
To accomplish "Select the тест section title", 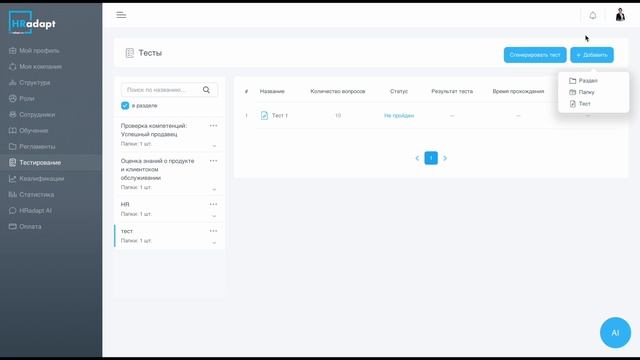I will coord(127,231).
